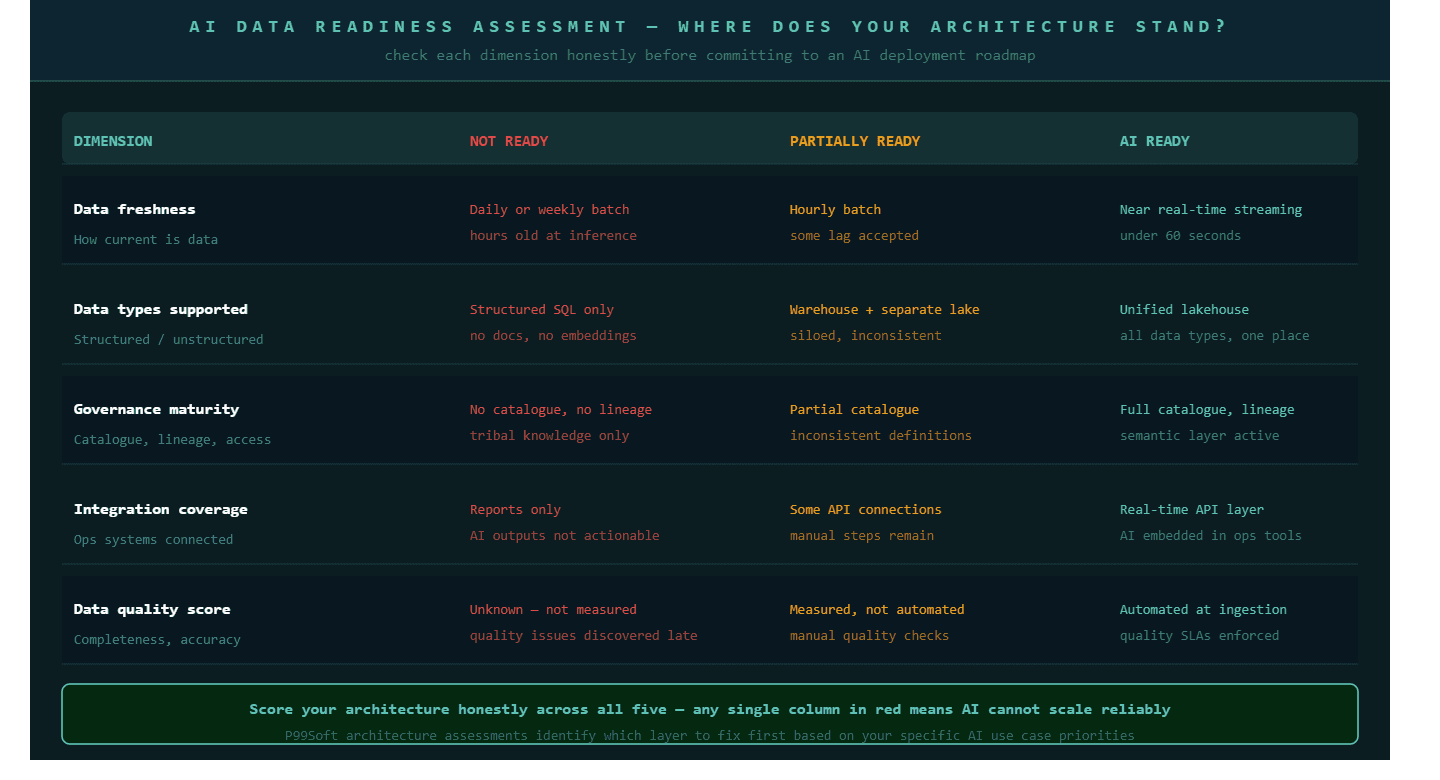Click 'manual quality checks' text
Viewport: 1440px width, 780px height.
pos(870,635)
